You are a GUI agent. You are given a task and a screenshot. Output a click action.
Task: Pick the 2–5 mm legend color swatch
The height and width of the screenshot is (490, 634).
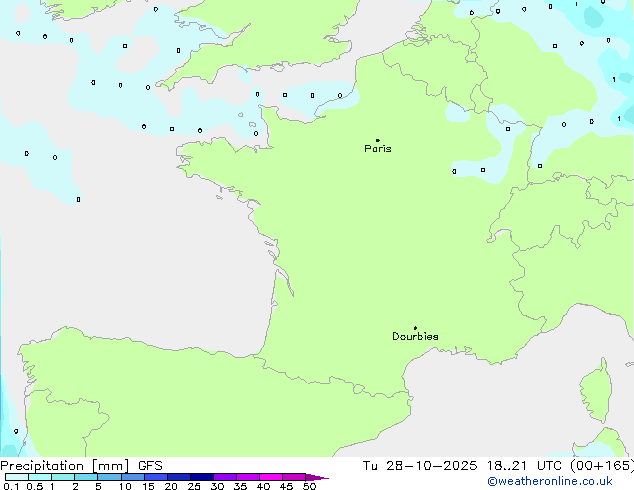click(x=86, y=478)
